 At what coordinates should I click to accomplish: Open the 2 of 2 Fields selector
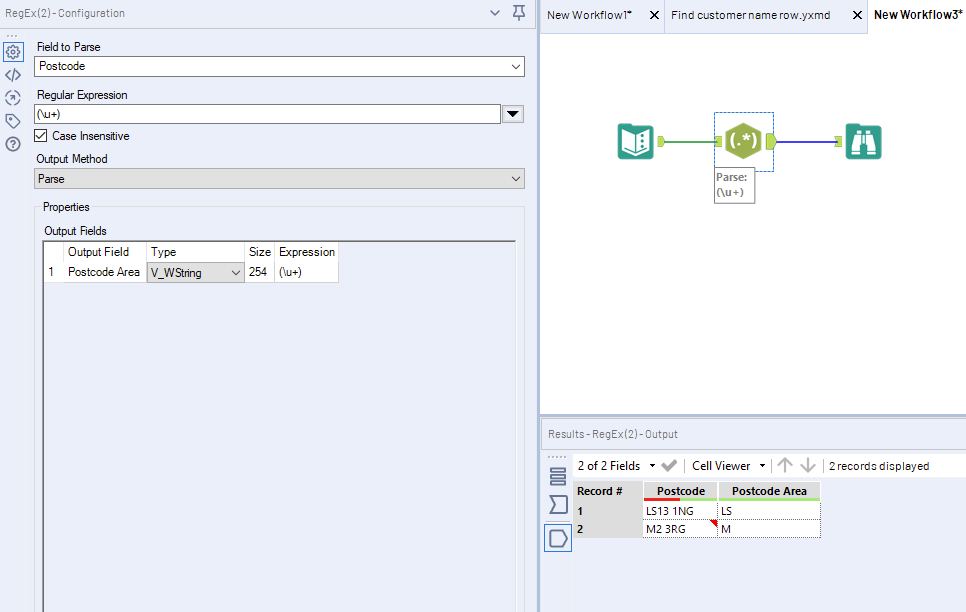(x=616, y=466)
